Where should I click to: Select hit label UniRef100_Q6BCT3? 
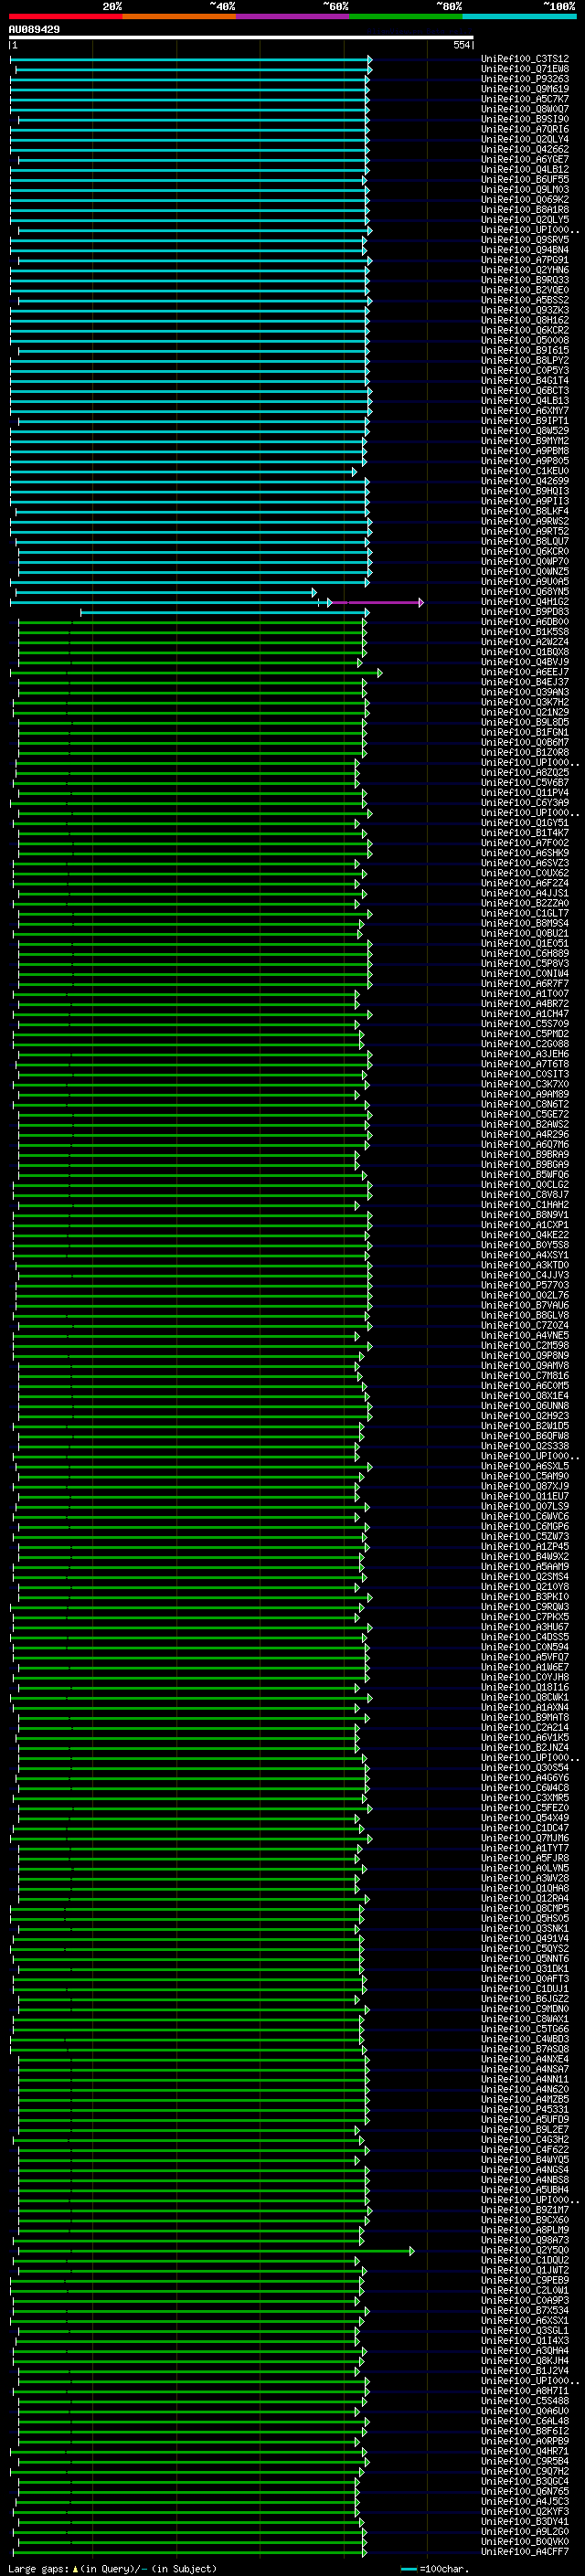[x=525, y=391]
